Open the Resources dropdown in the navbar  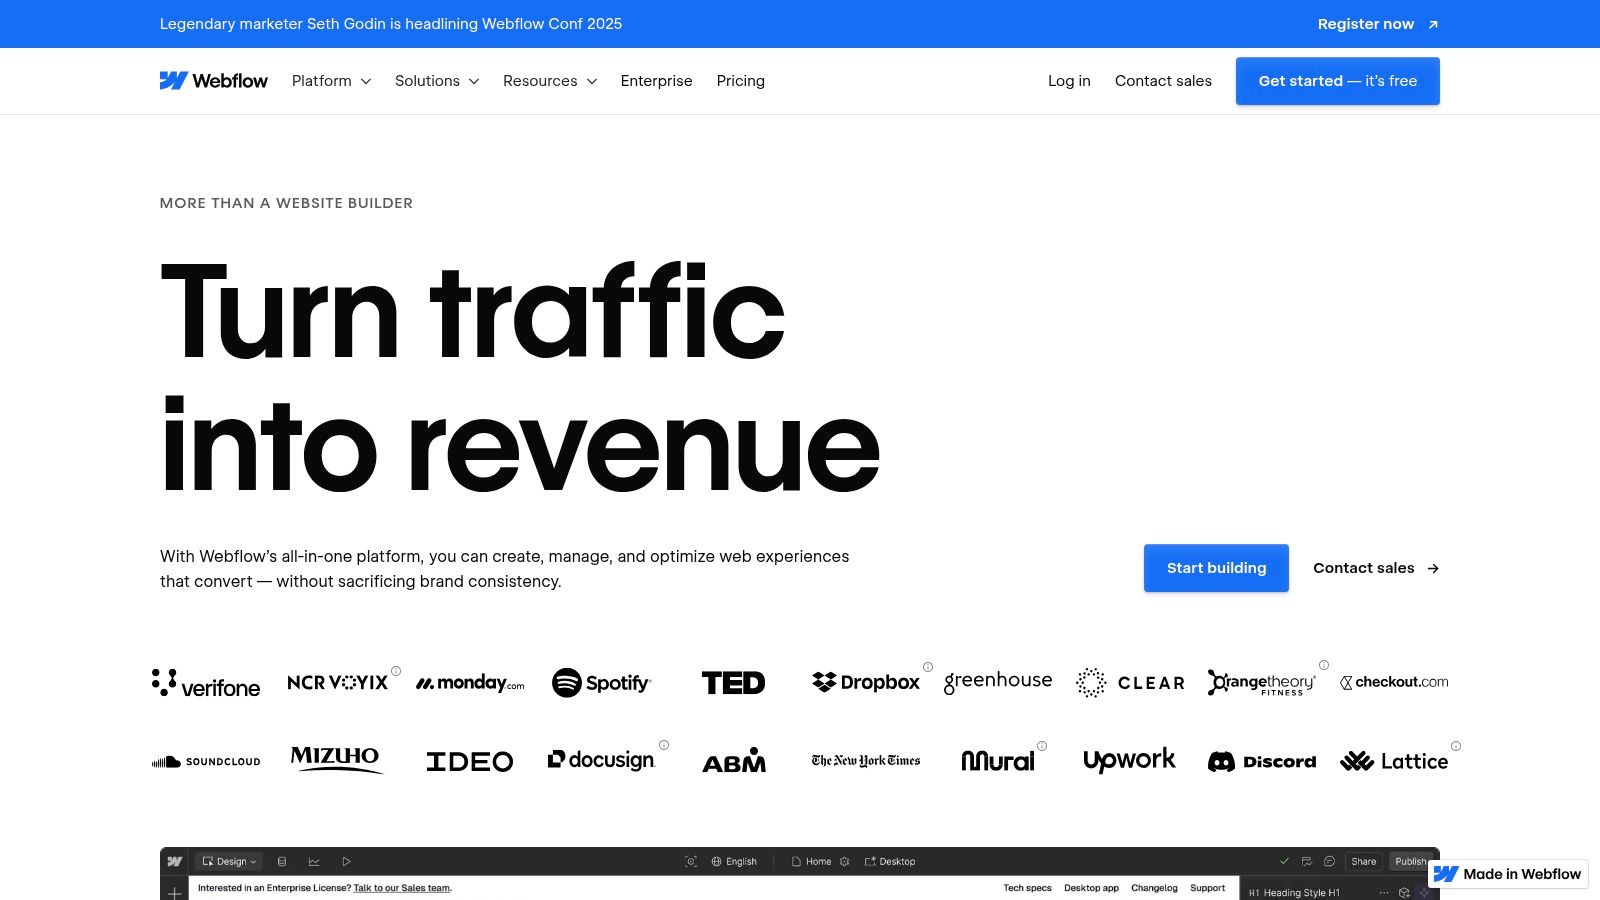[548, 81]
